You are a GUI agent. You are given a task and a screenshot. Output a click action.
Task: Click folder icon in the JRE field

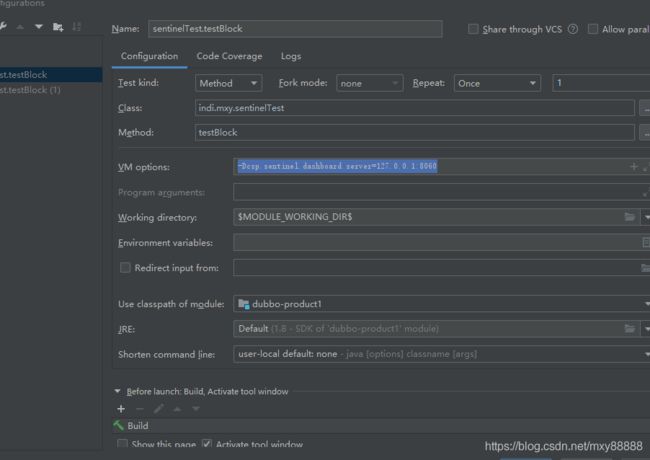click(x=630, y=329)
